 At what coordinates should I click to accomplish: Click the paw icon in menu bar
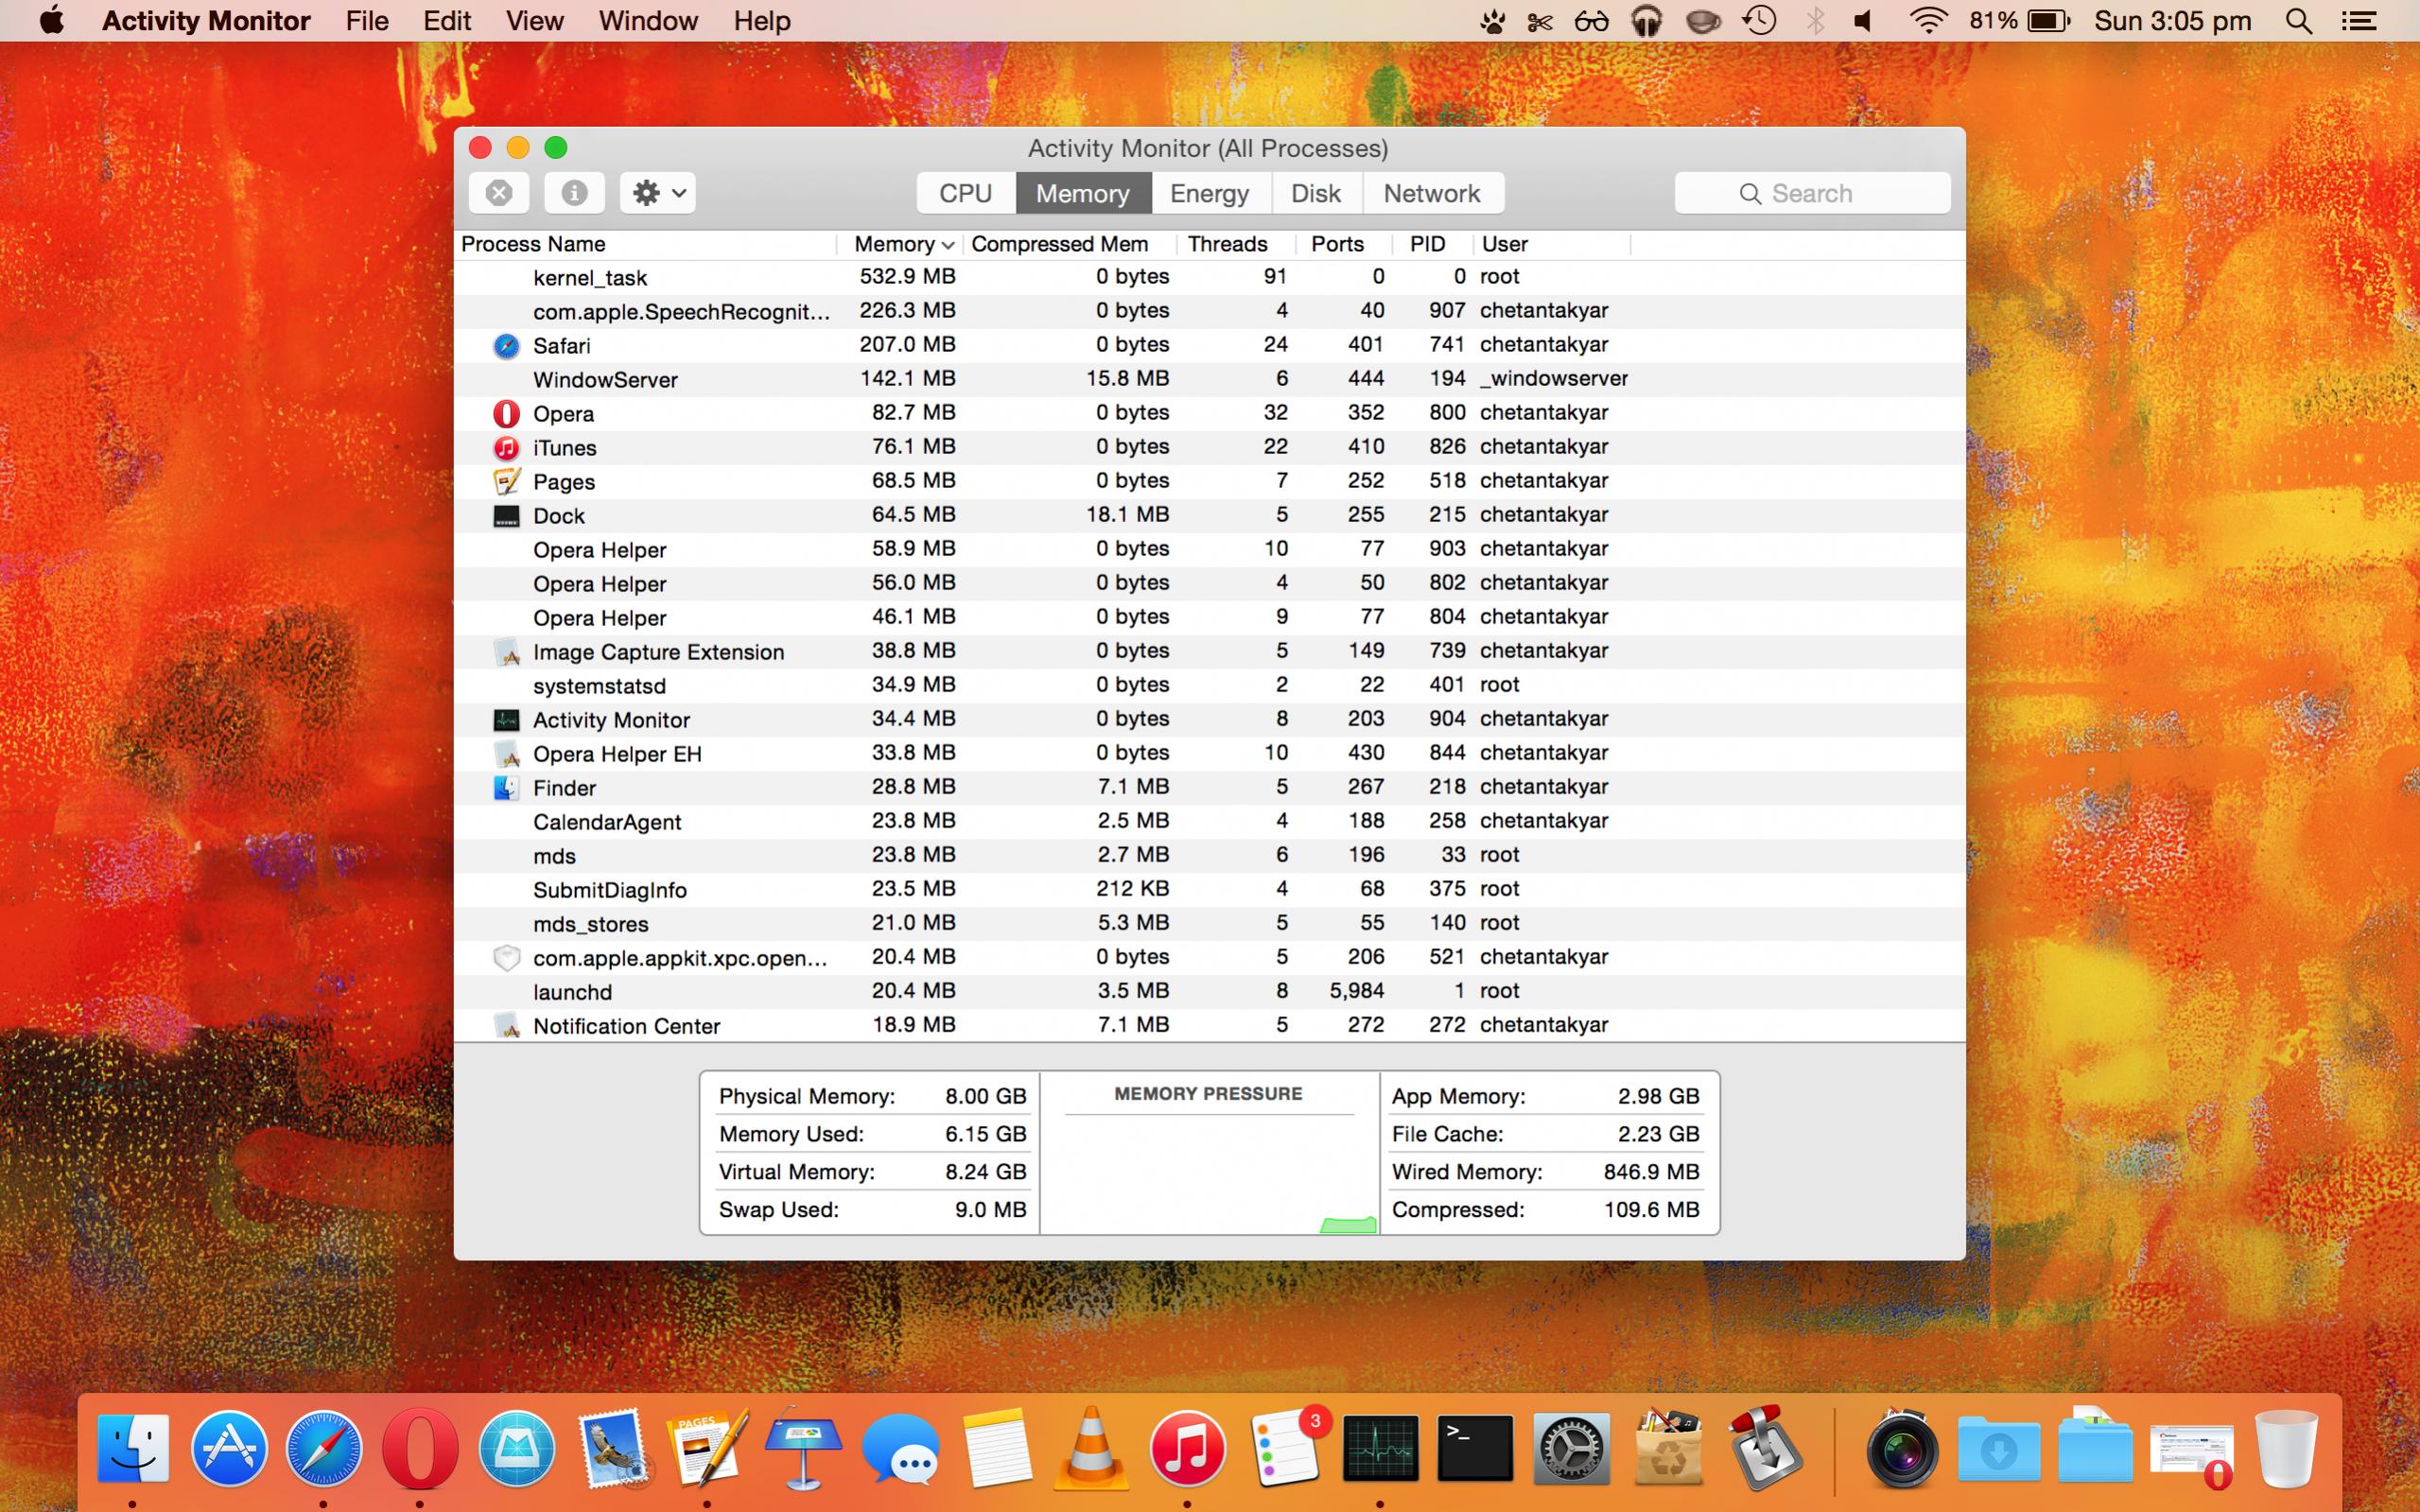(x=1493, y=21)
